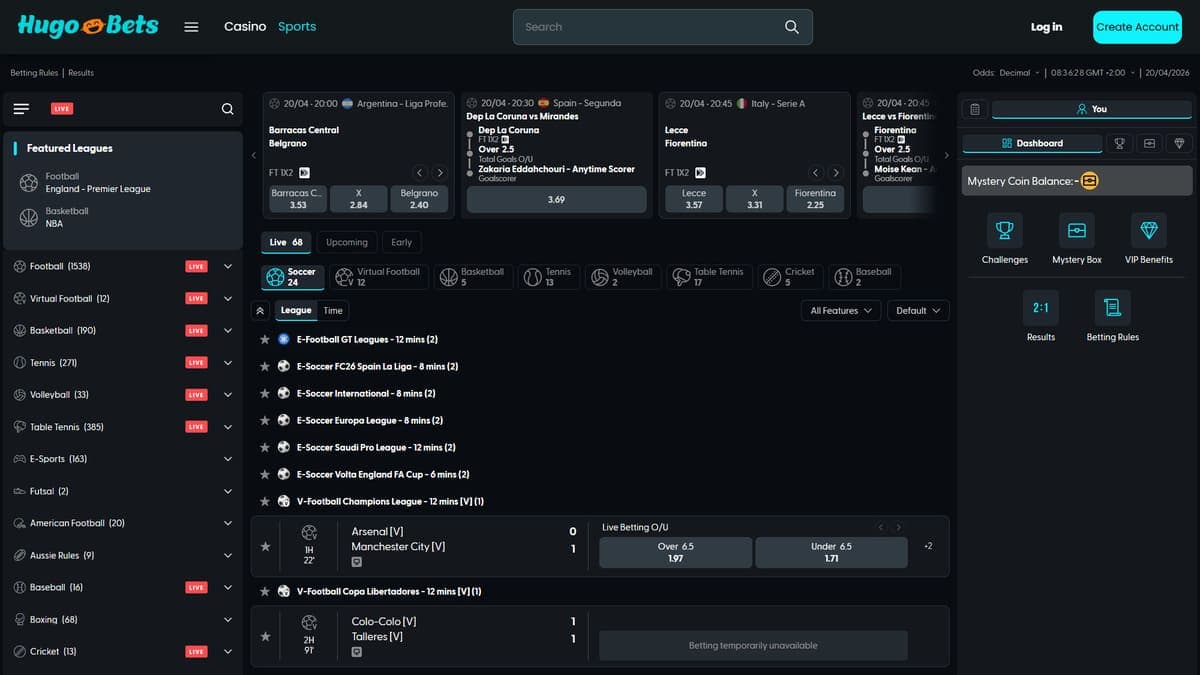This screenshot has height=675, width=1200.
Task: Open the Challenges tile
Action: [x=1005, y=239]
